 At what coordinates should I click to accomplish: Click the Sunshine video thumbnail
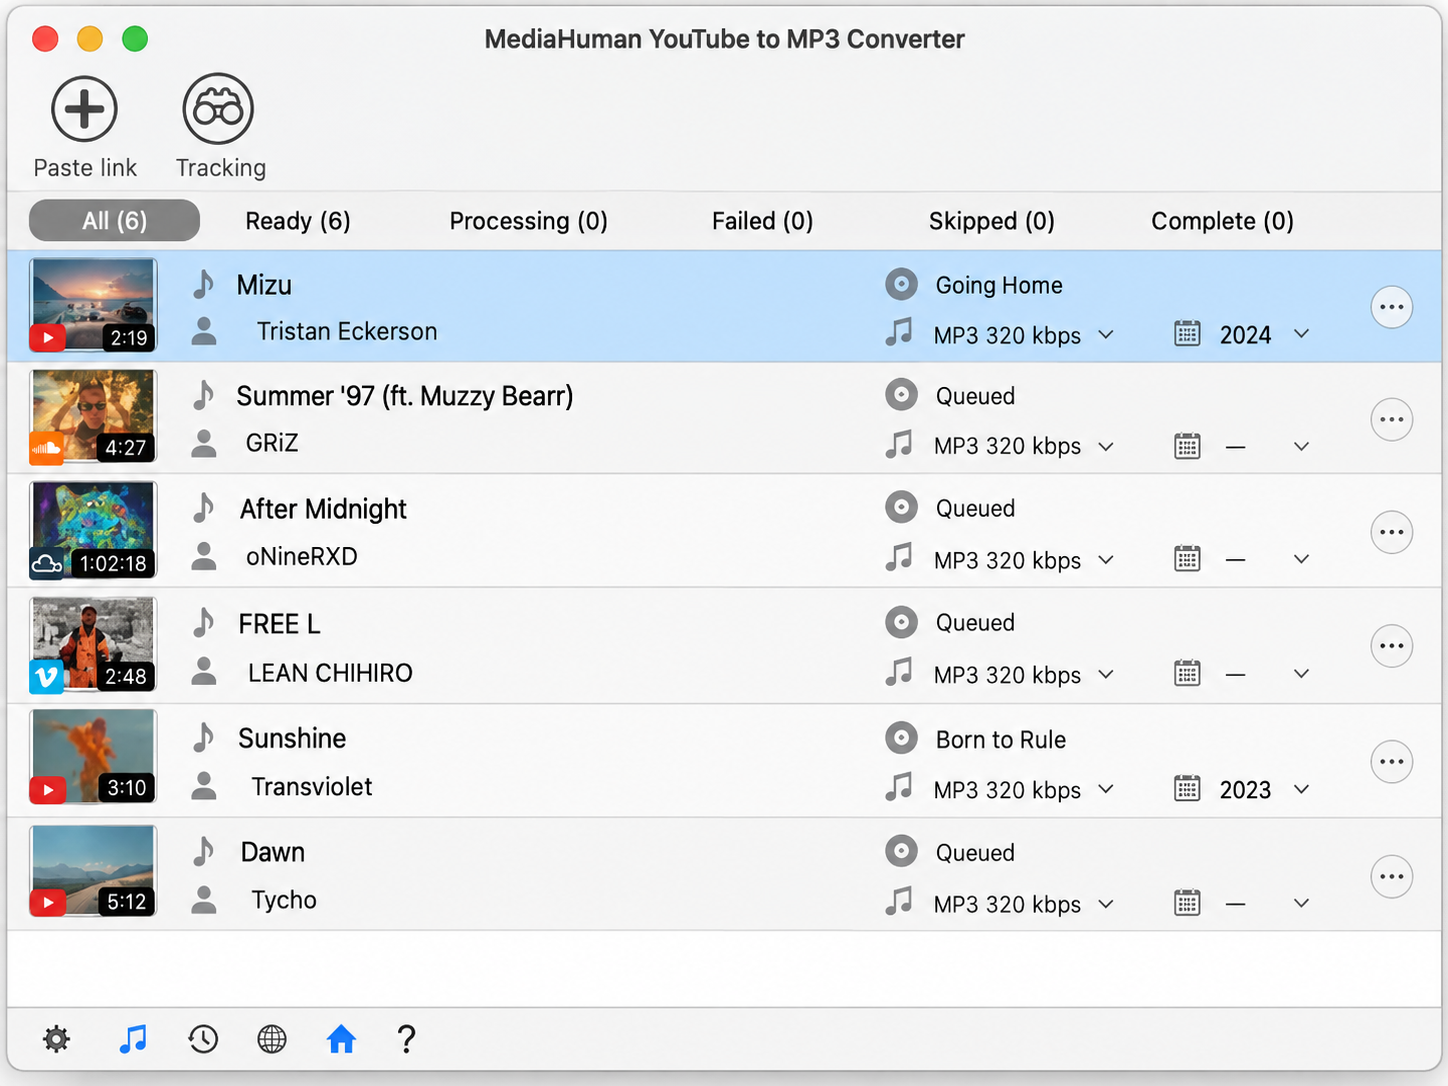tap(93, 757)
